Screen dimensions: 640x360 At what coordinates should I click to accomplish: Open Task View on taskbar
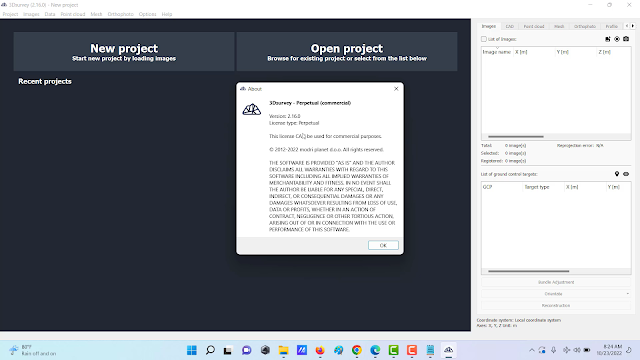point(228,350)
